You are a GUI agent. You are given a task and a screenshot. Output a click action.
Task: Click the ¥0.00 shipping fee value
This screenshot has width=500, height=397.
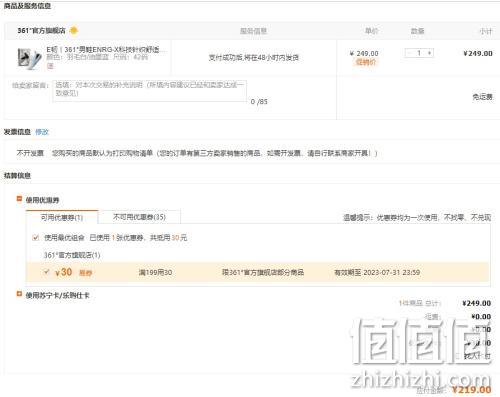pyautogui.click(x=481, y=316)
